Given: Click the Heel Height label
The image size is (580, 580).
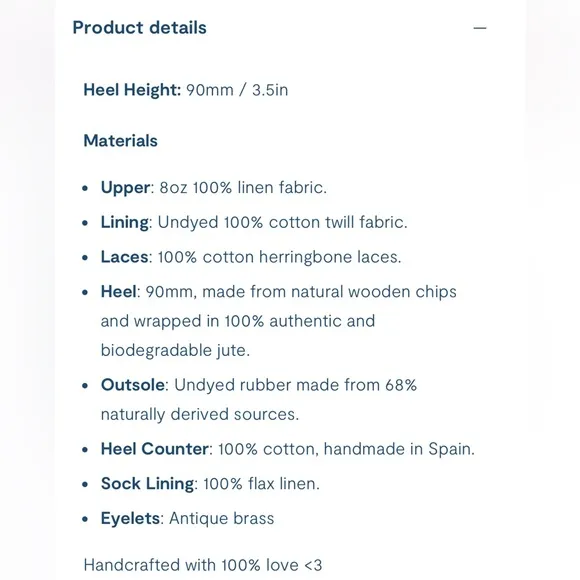Looking at the screenshot, I should [x=132, y=90].
